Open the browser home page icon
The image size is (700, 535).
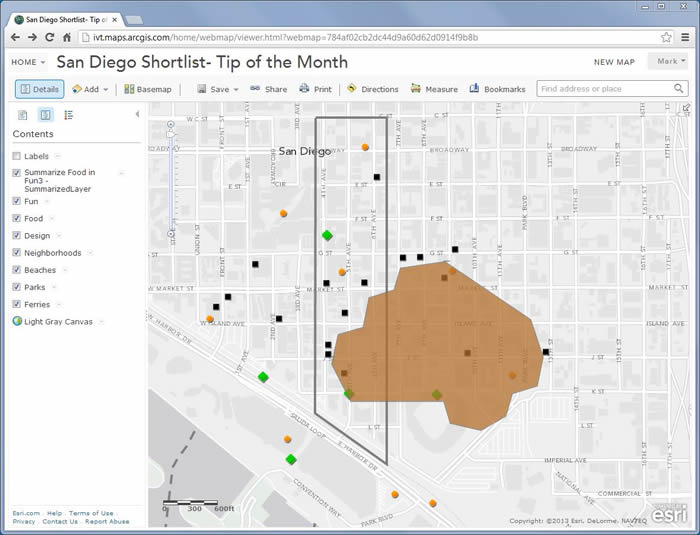(x=67, y=38)
